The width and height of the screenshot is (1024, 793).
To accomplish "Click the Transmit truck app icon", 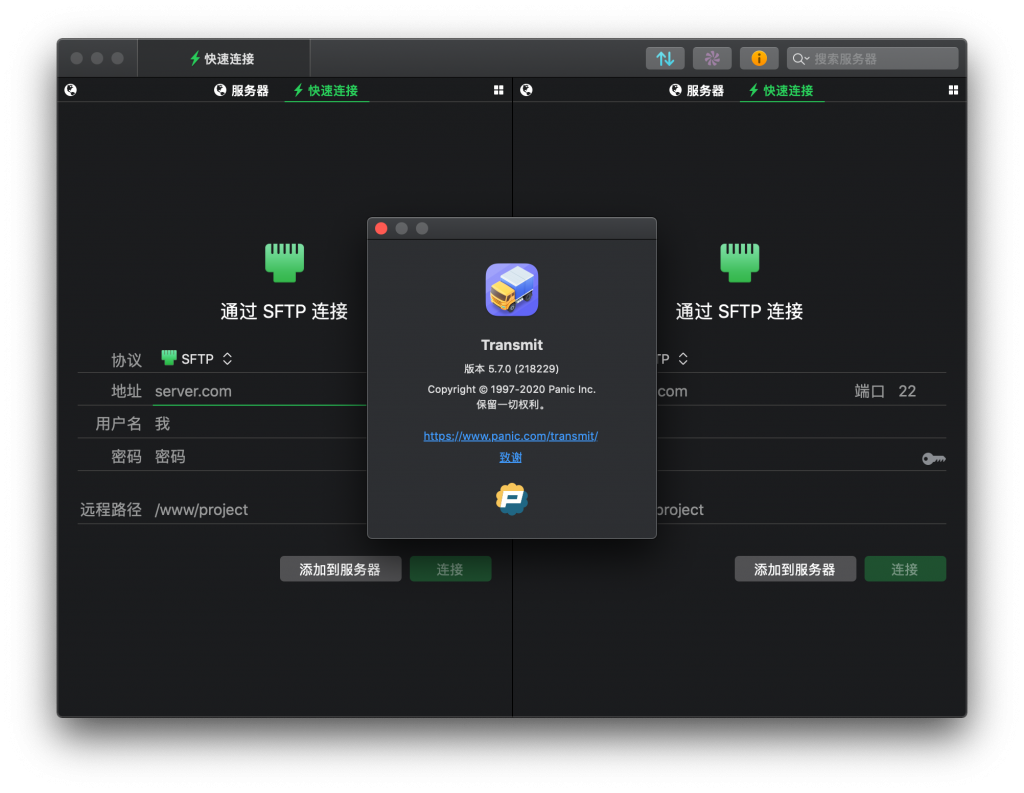I will [512, 289].
